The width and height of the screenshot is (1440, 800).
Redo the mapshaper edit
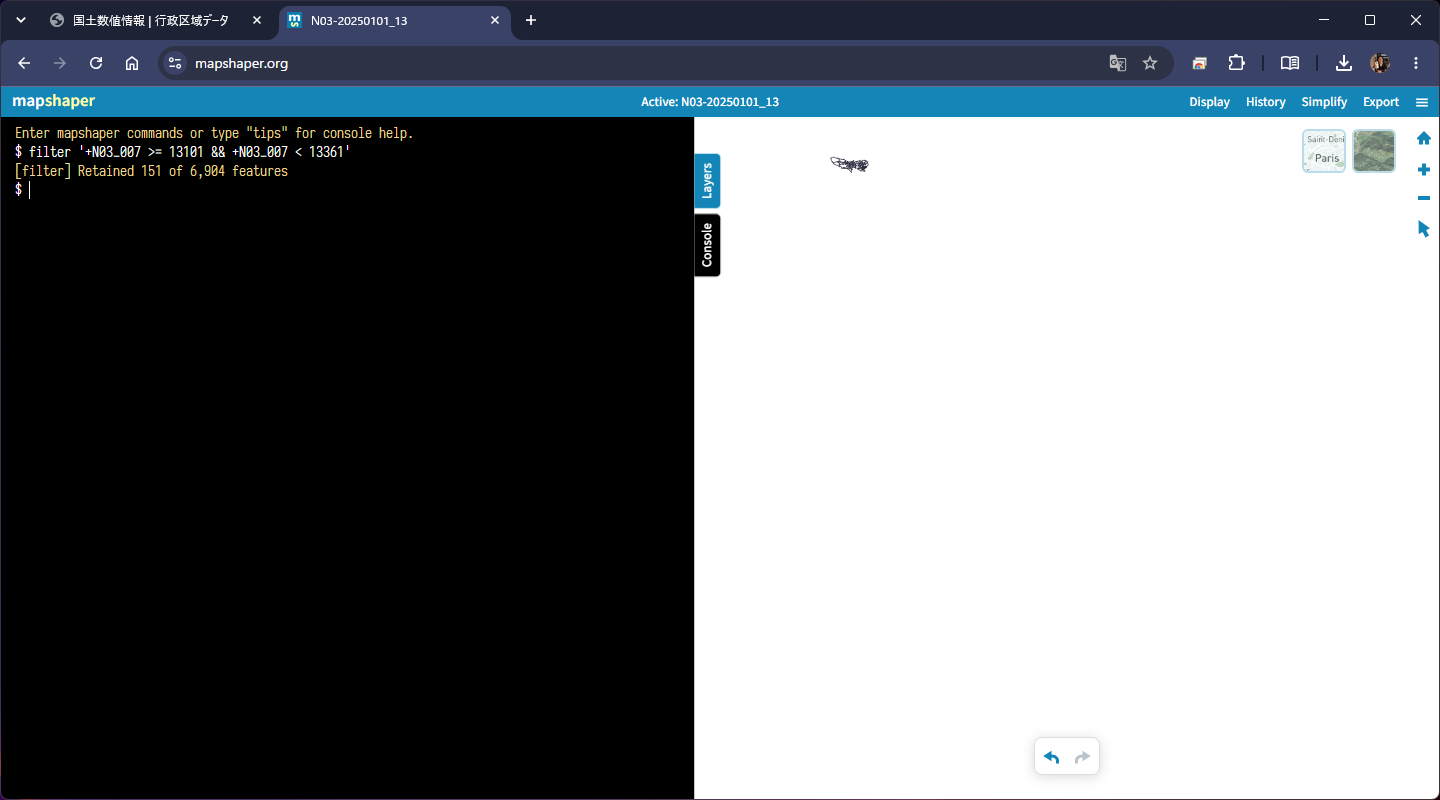(1082, 757)
